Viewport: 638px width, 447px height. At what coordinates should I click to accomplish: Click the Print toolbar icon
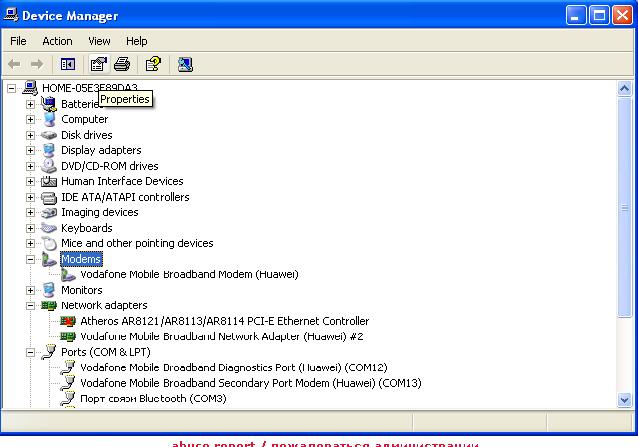tap(122, 64)
